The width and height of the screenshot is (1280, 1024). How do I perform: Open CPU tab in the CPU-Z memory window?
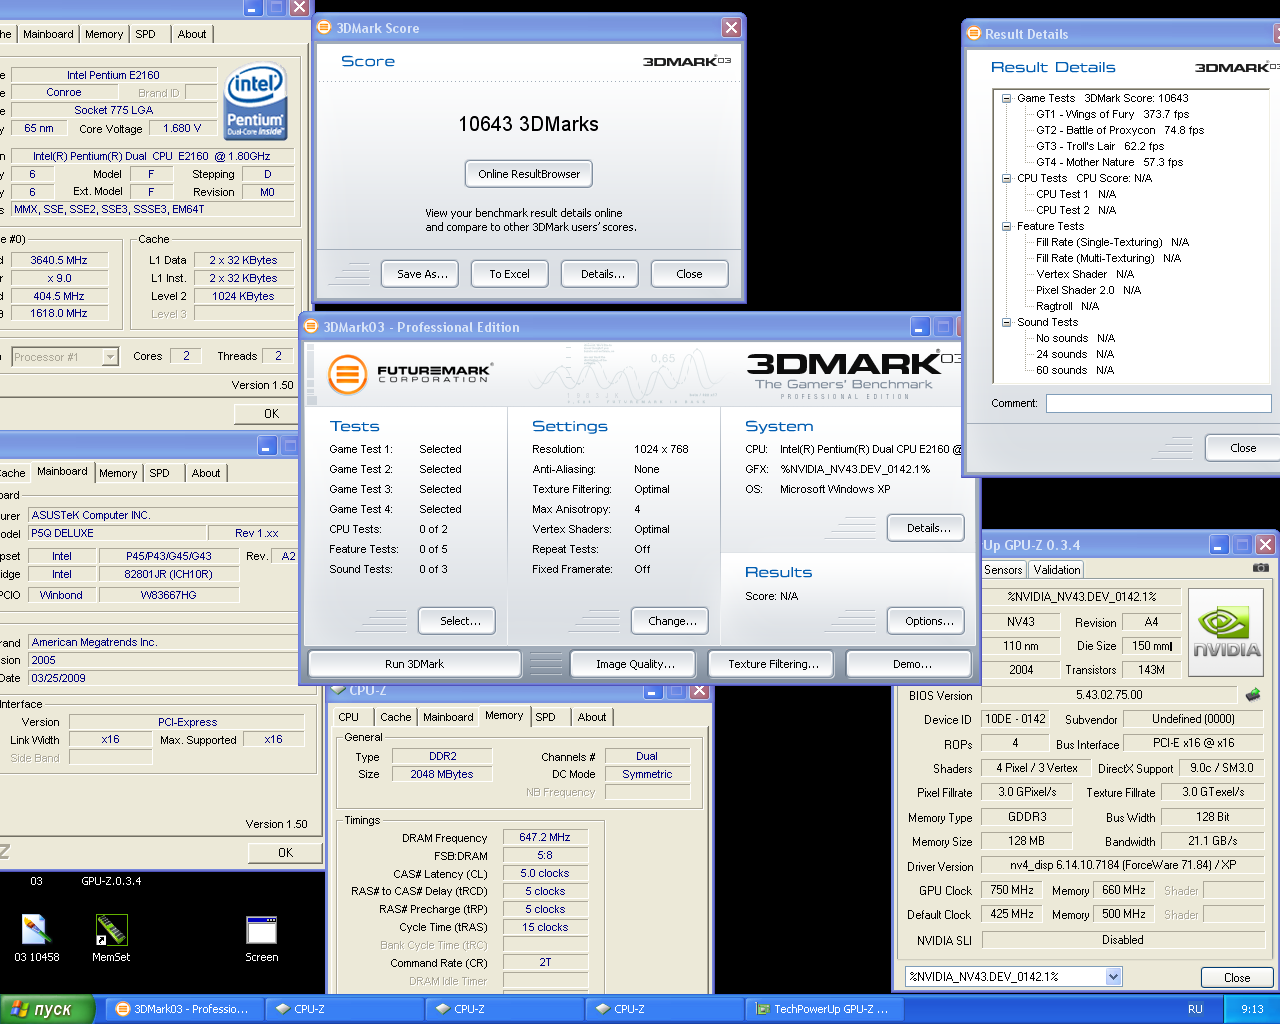[x=348, y=717]
